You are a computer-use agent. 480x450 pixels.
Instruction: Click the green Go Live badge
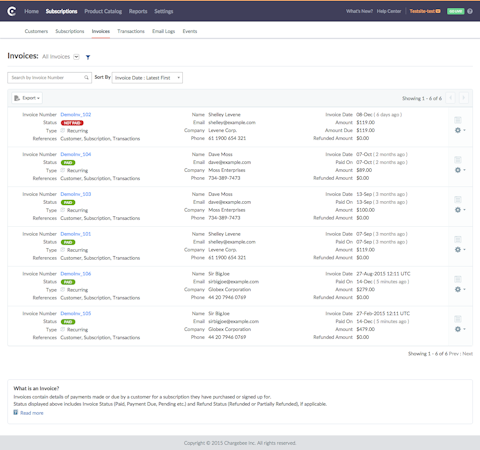(455, 11)
